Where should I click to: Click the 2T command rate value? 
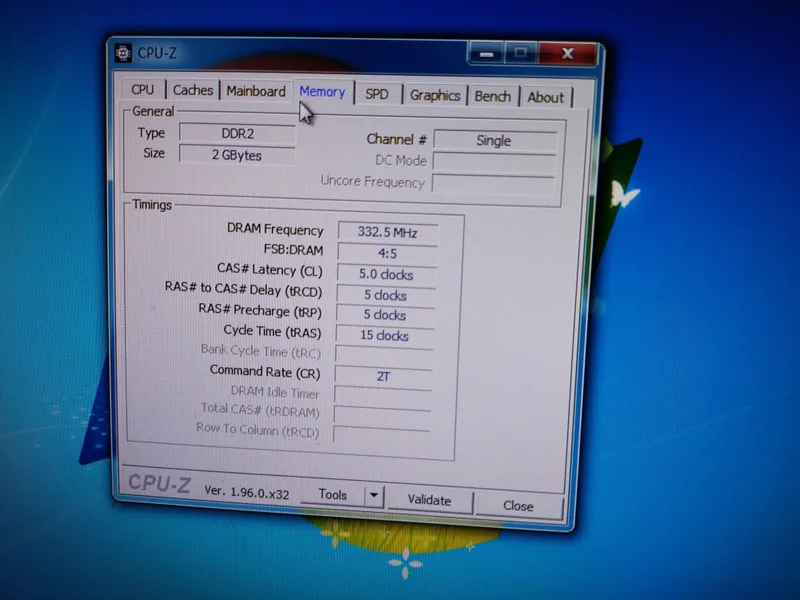click(383, 376)
